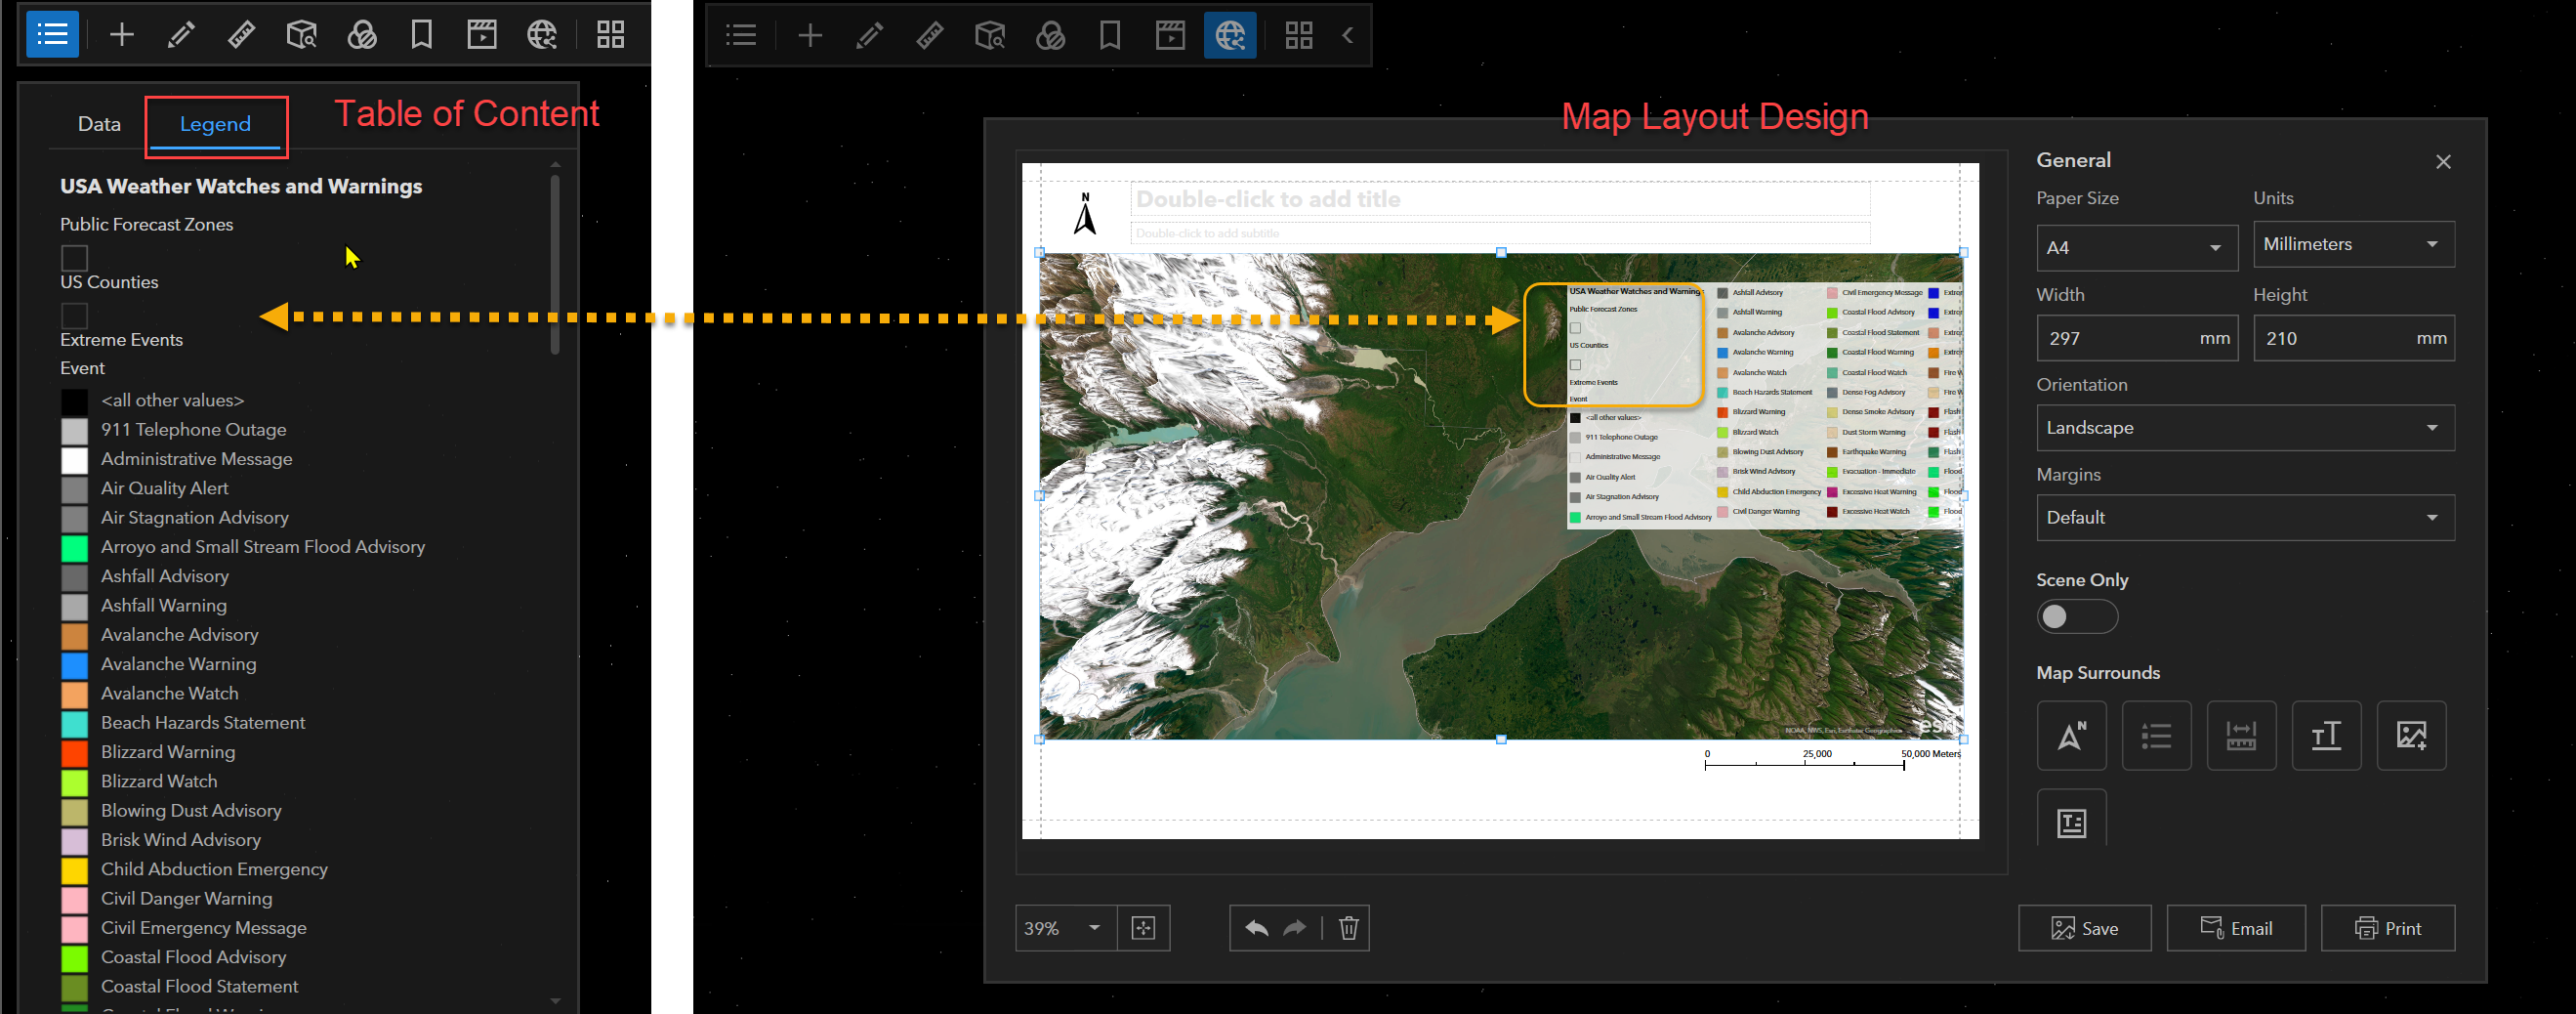Add a scale bar to the layout
Screen dimensions: 2576x1014
click(2242, 735)
